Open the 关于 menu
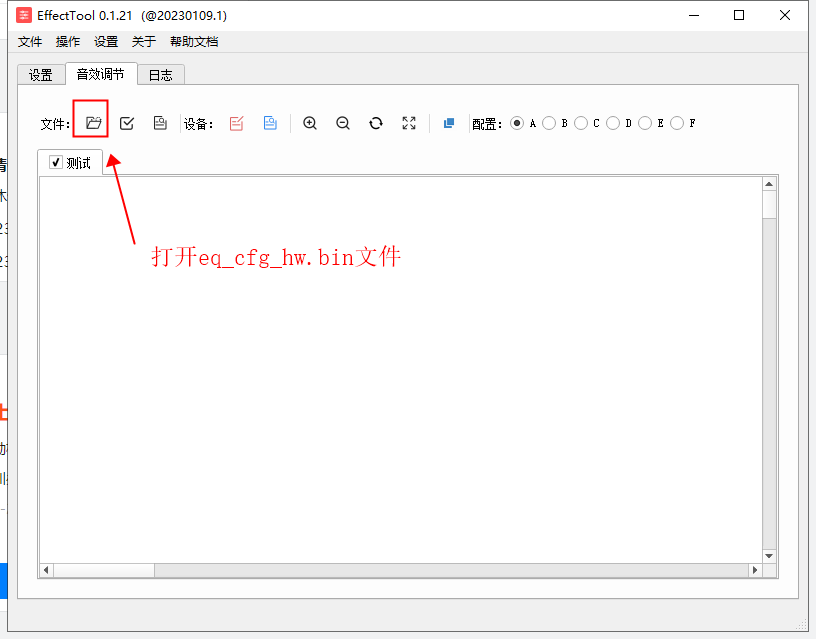816x639 pixels. click(x=144, y=42)
